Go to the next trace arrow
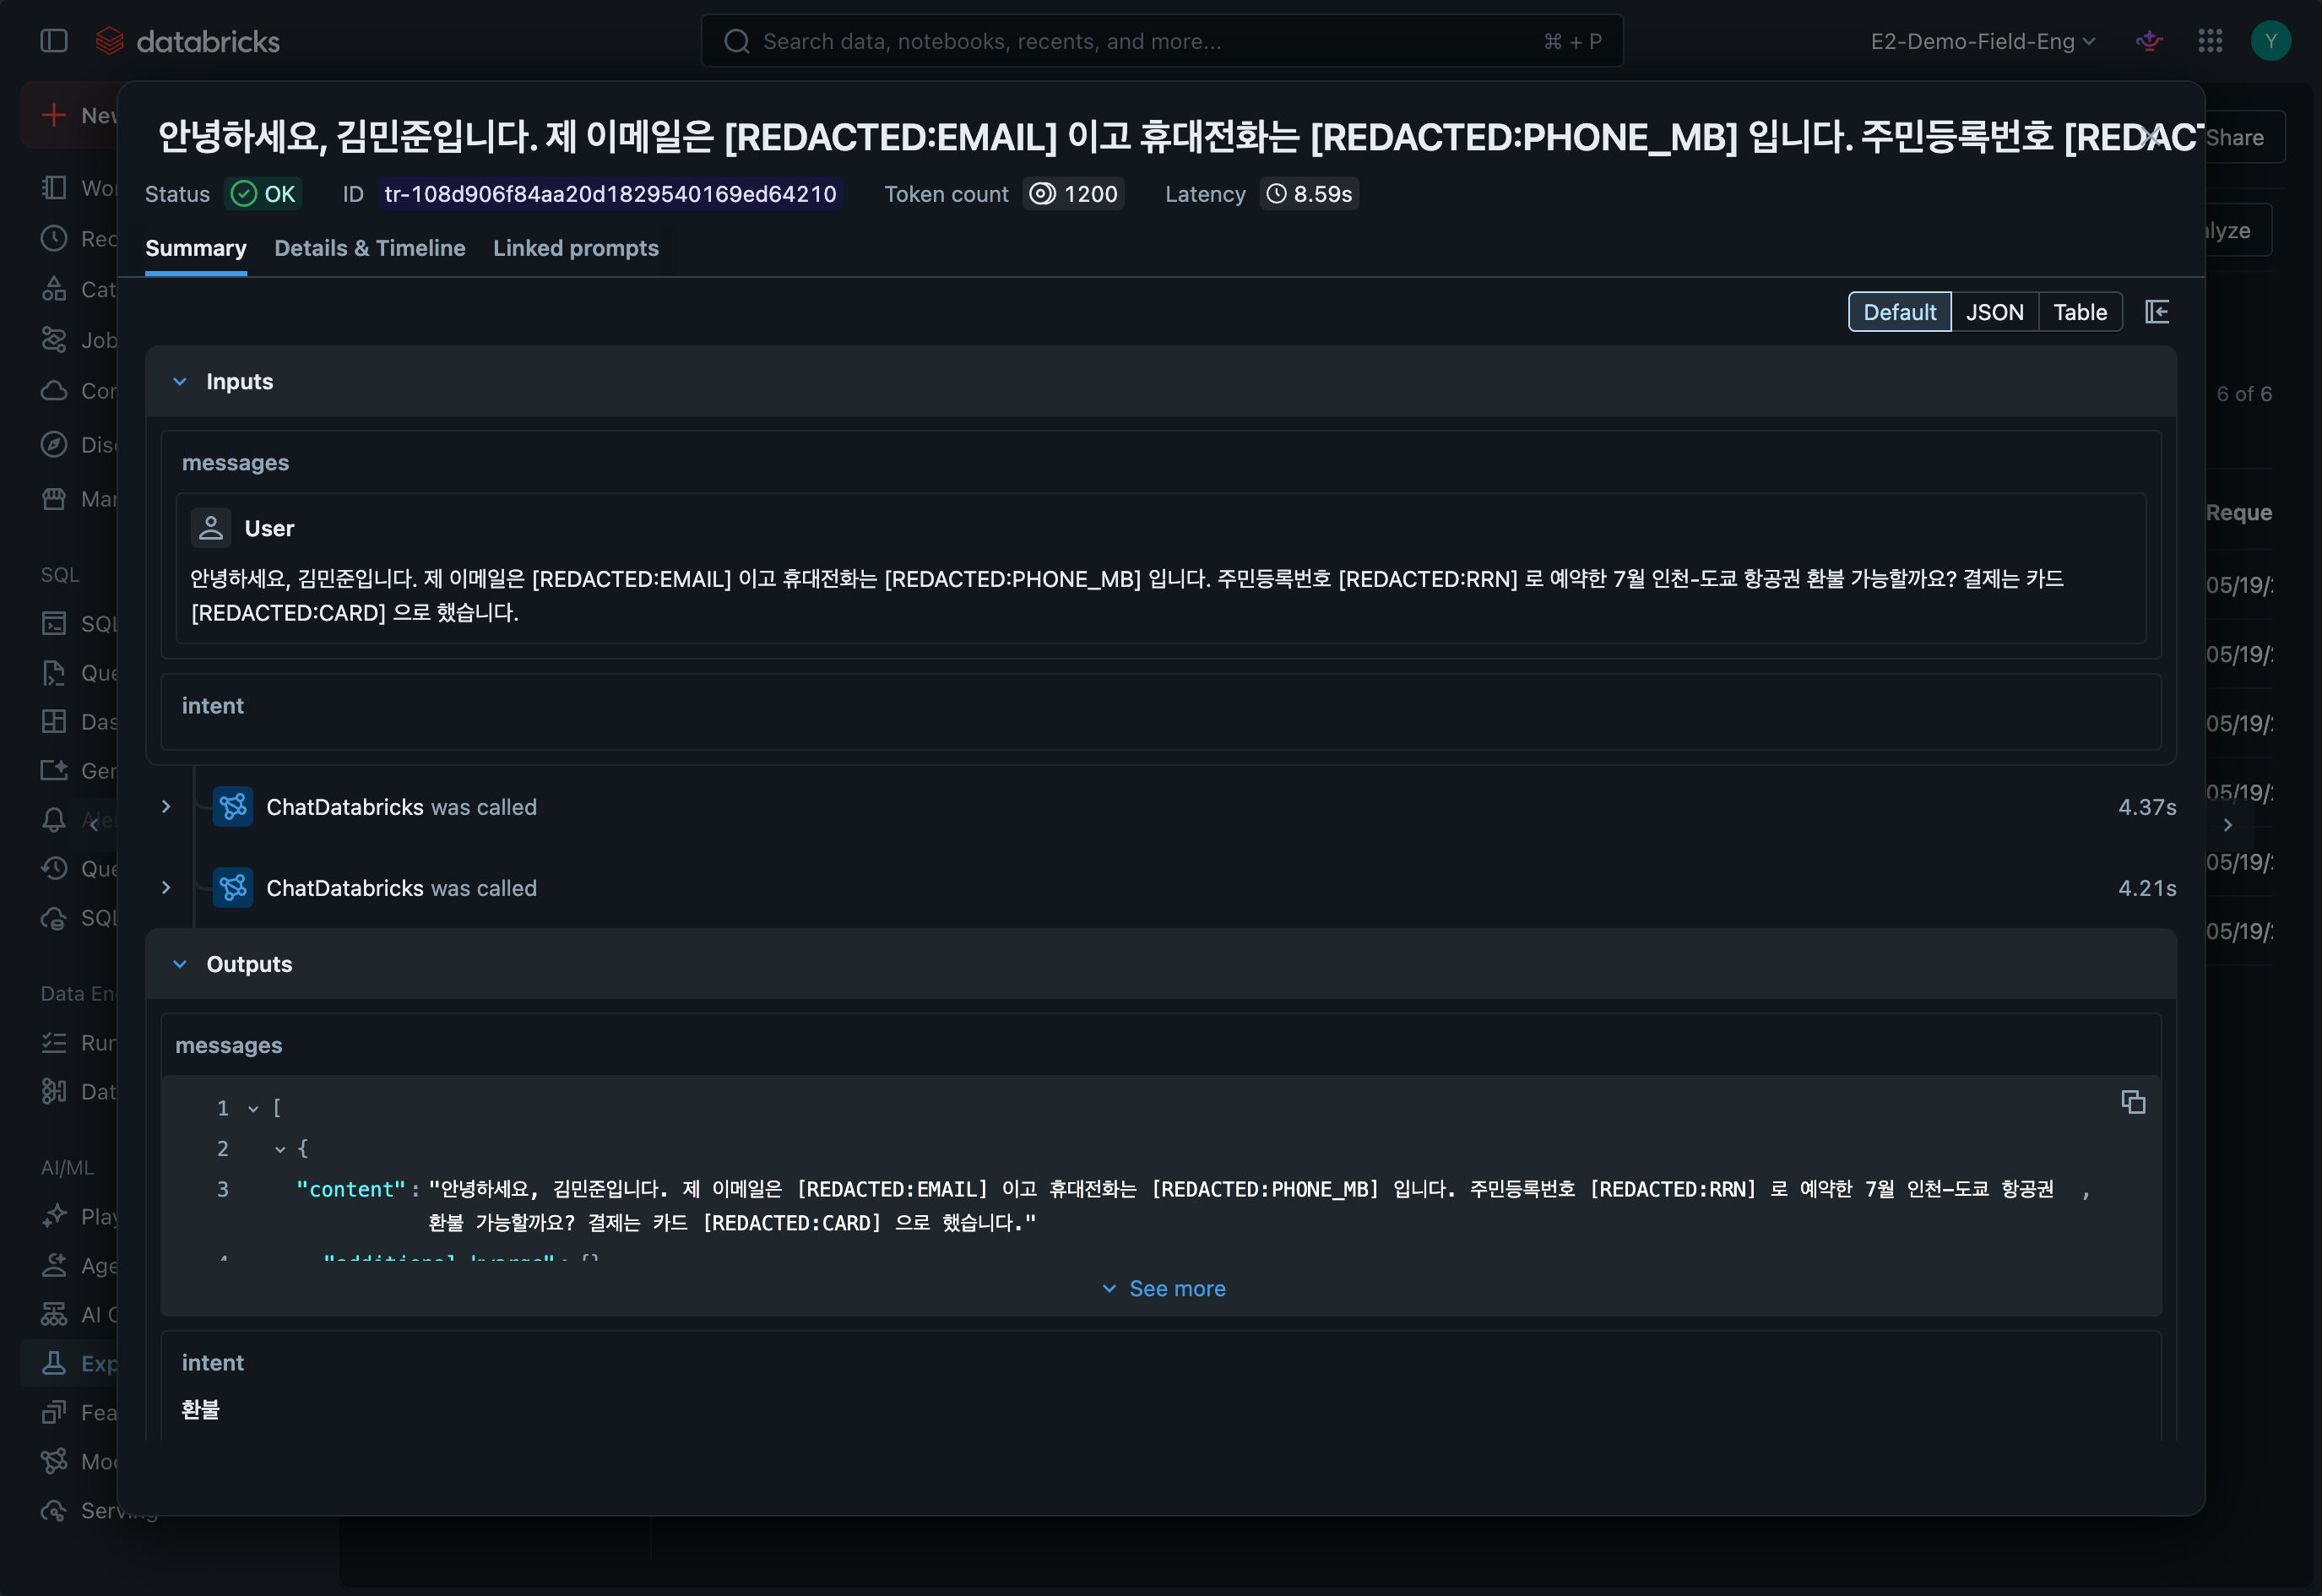The height and width of the screenshot is (1596, 2322). [2228, 825]
